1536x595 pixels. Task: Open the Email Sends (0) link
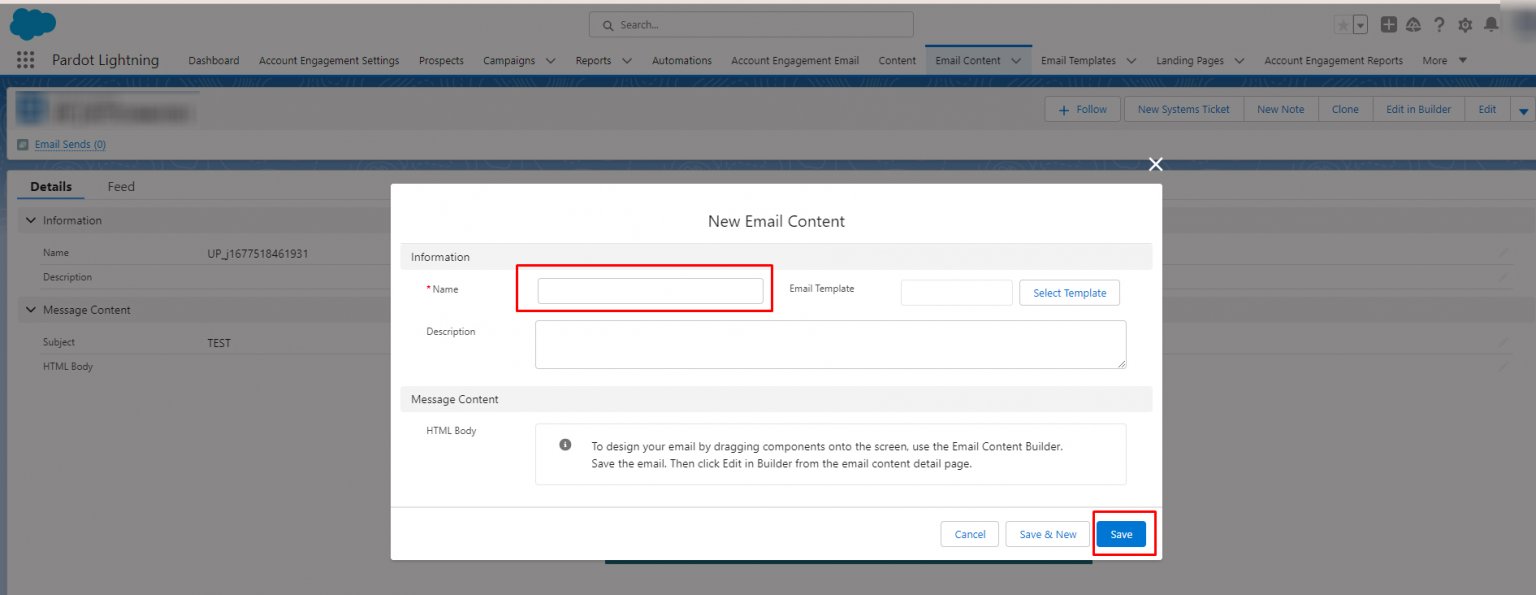click(70, 145)
